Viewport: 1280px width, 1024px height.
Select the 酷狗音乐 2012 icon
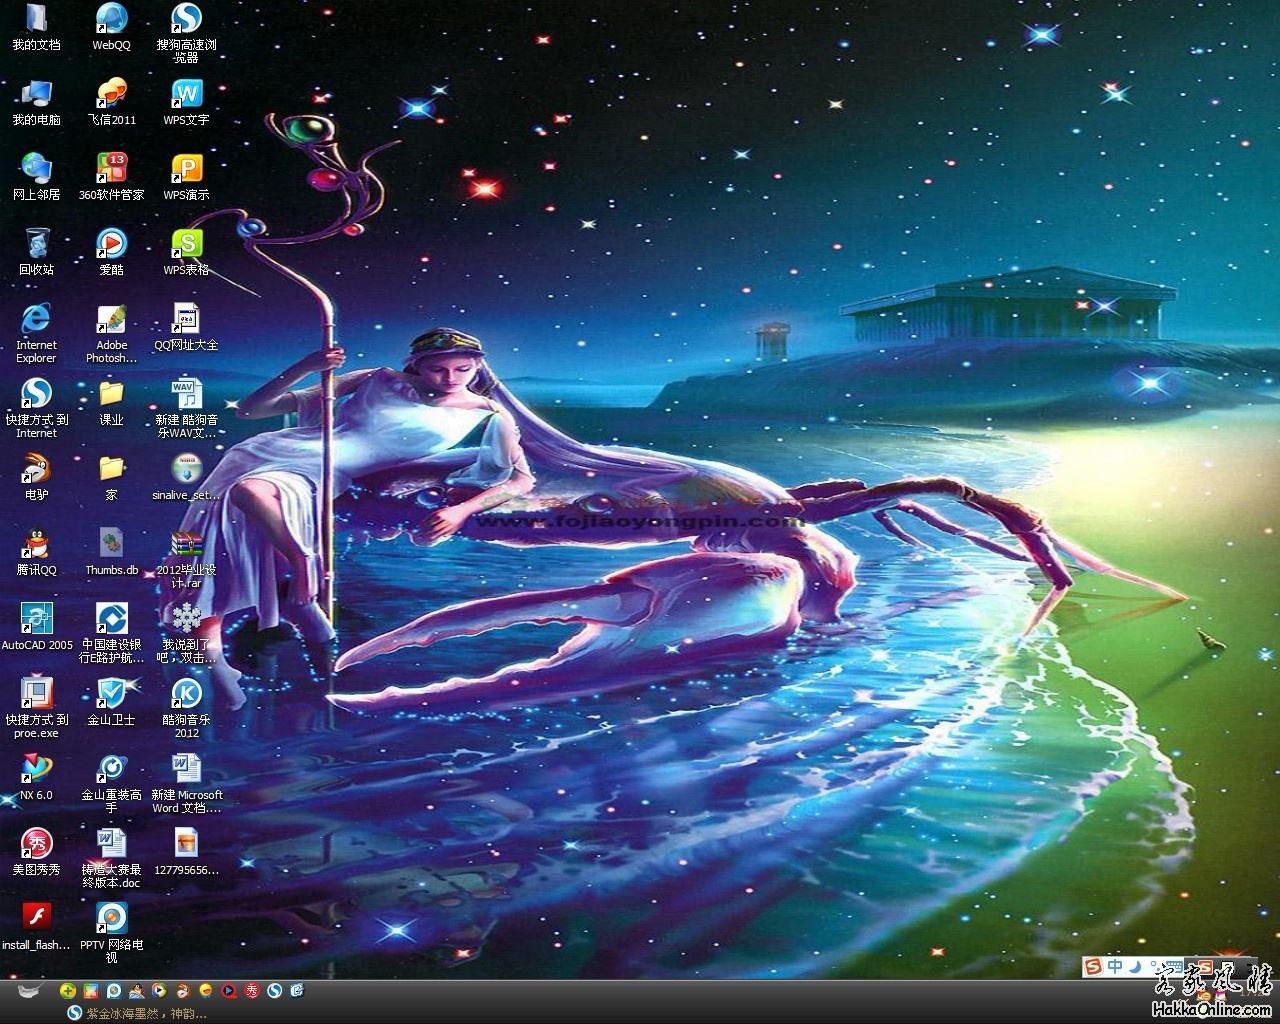186,708
